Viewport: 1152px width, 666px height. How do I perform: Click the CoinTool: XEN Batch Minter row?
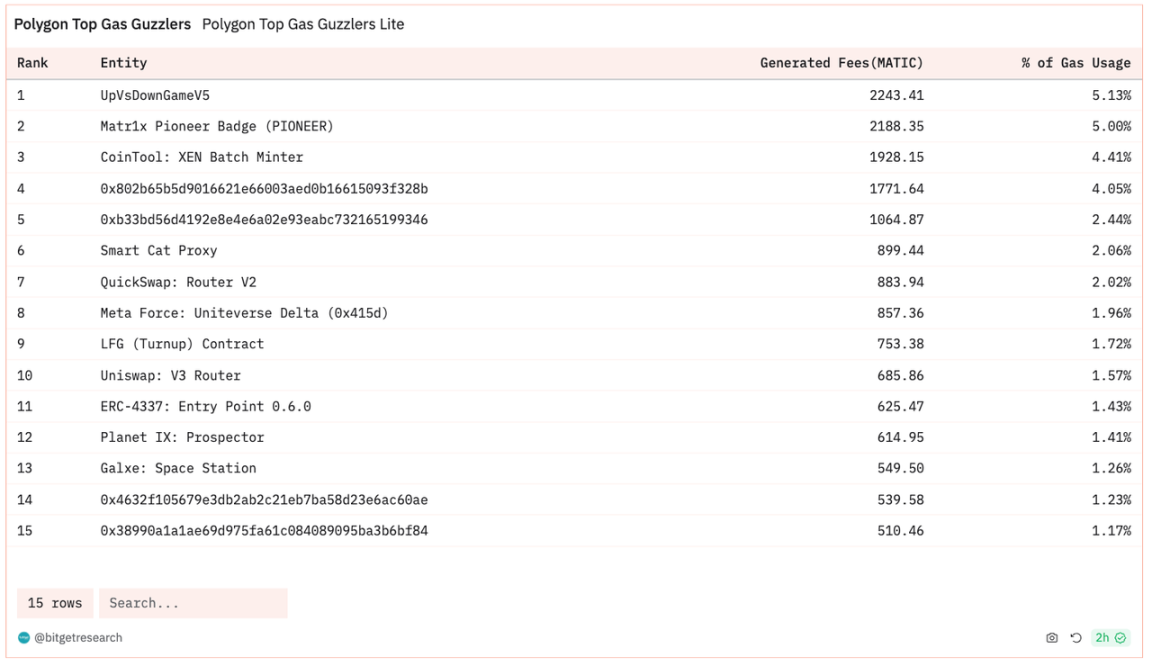click(x=201, y=157)
